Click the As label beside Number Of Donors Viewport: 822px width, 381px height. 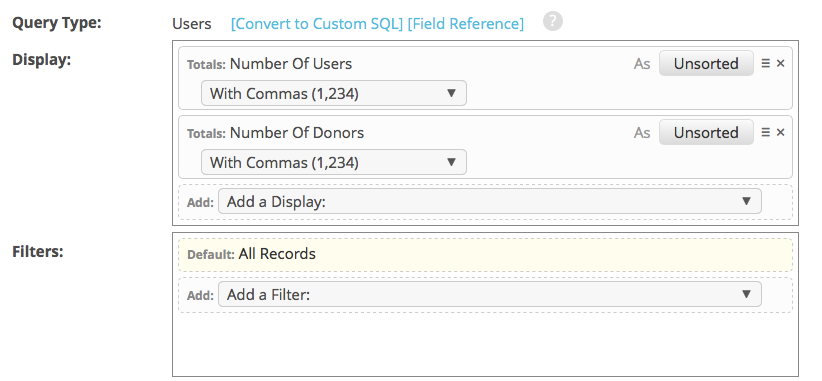642,133
